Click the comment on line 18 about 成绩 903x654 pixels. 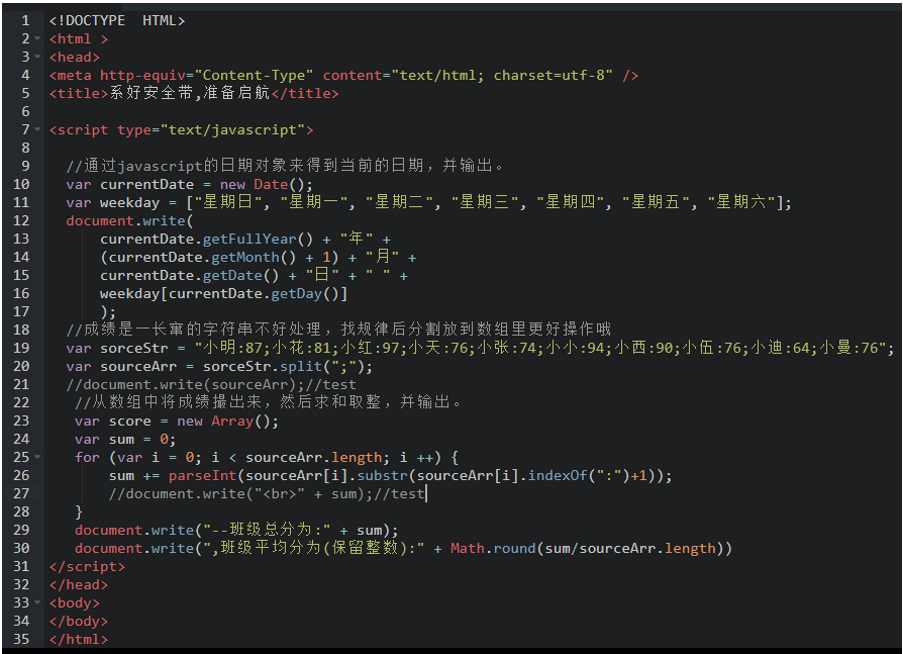click(339, 329)
